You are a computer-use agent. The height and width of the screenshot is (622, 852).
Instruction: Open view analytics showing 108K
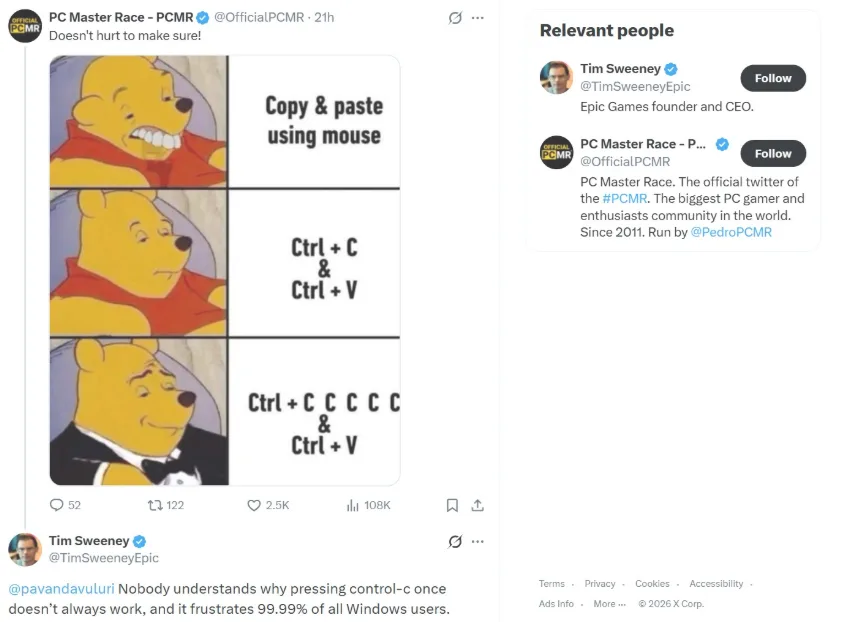pos(368,505)
